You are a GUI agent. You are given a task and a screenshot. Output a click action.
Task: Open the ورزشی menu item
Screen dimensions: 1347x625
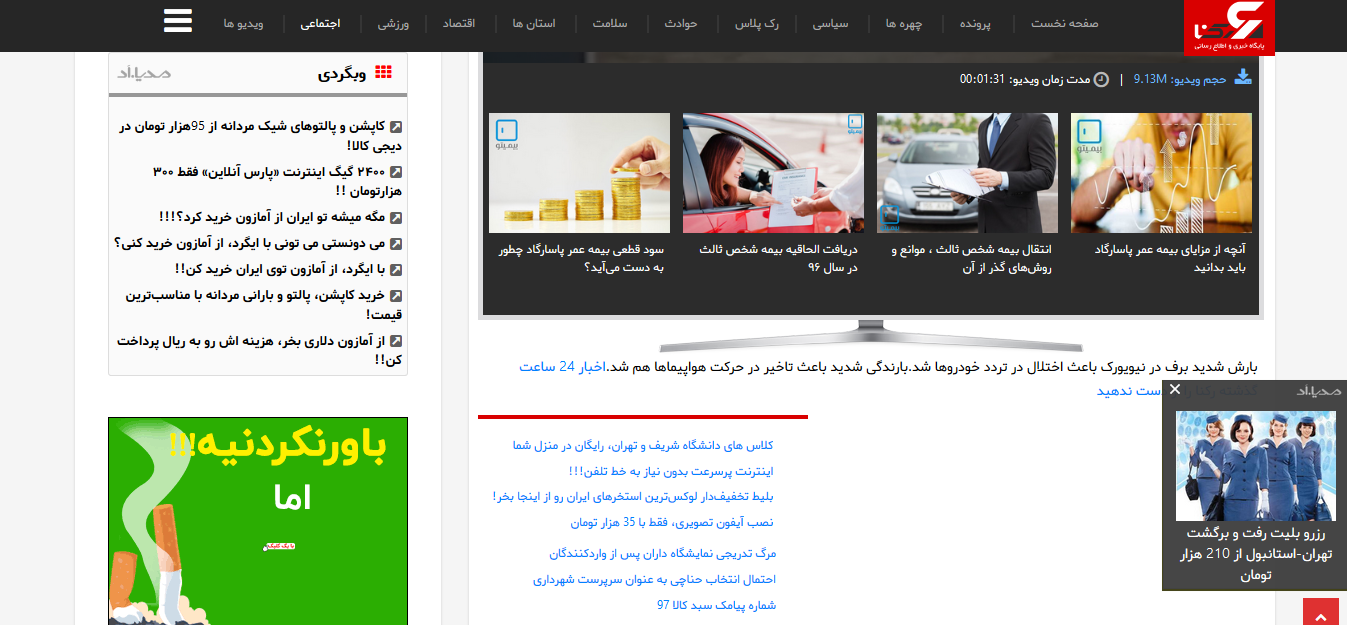393,23
